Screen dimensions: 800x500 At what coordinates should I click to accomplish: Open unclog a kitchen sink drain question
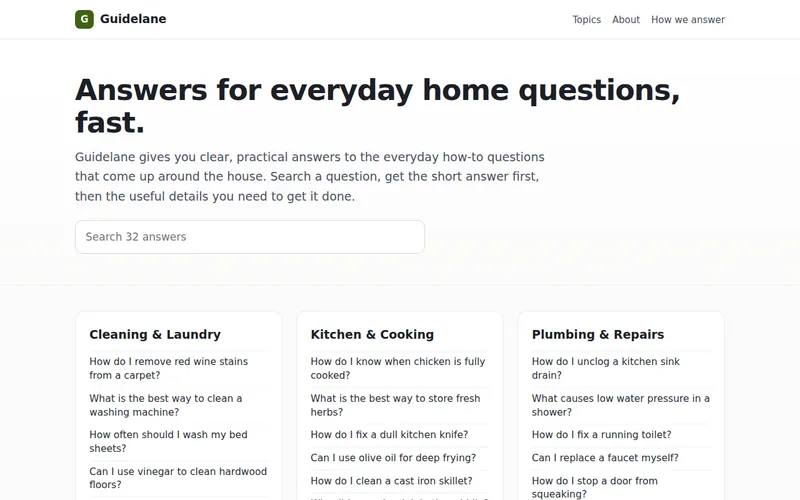click(606, 368)
